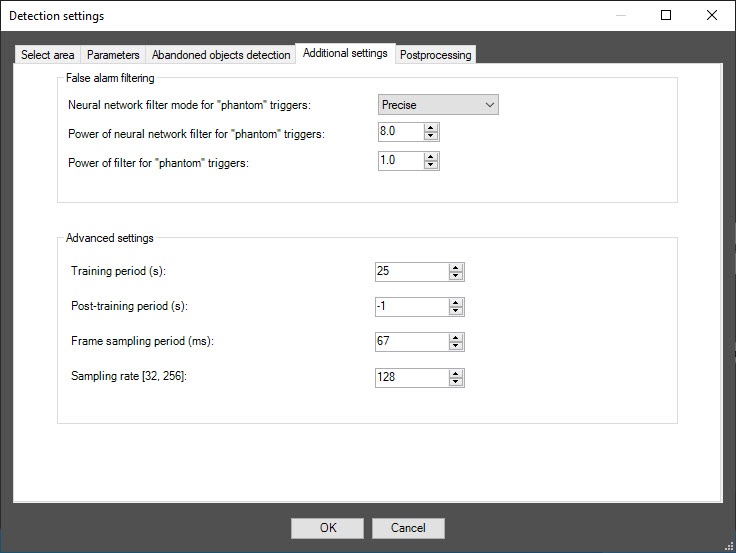Viewport: 736px width, 553px height.
Task: Increment the Training period spinner
Action: click(x=456, y=268)
